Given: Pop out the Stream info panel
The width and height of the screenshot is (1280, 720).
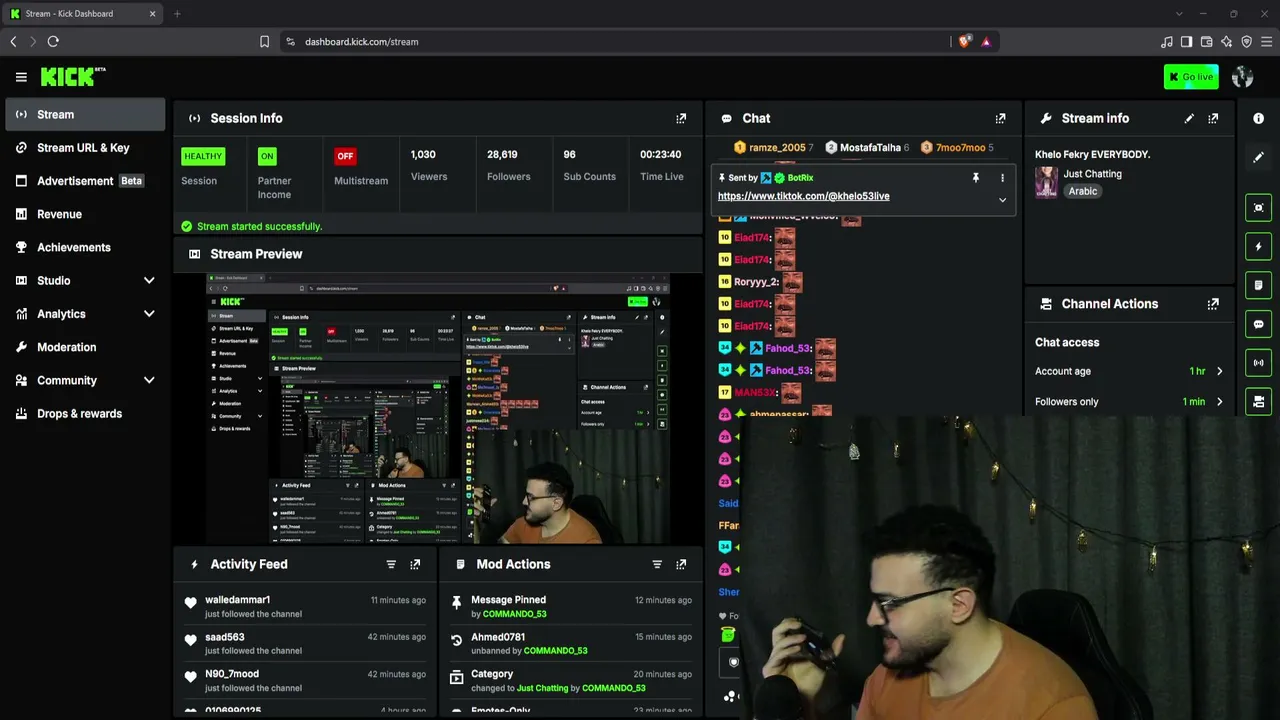Looking at the screenshot, I should [1213, 118].
